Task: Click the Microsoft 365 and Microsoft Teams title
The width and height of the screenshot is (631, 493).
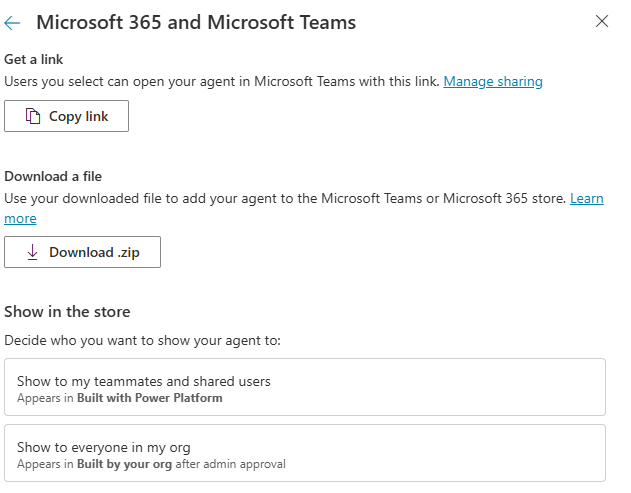Action: click(196, 23)
